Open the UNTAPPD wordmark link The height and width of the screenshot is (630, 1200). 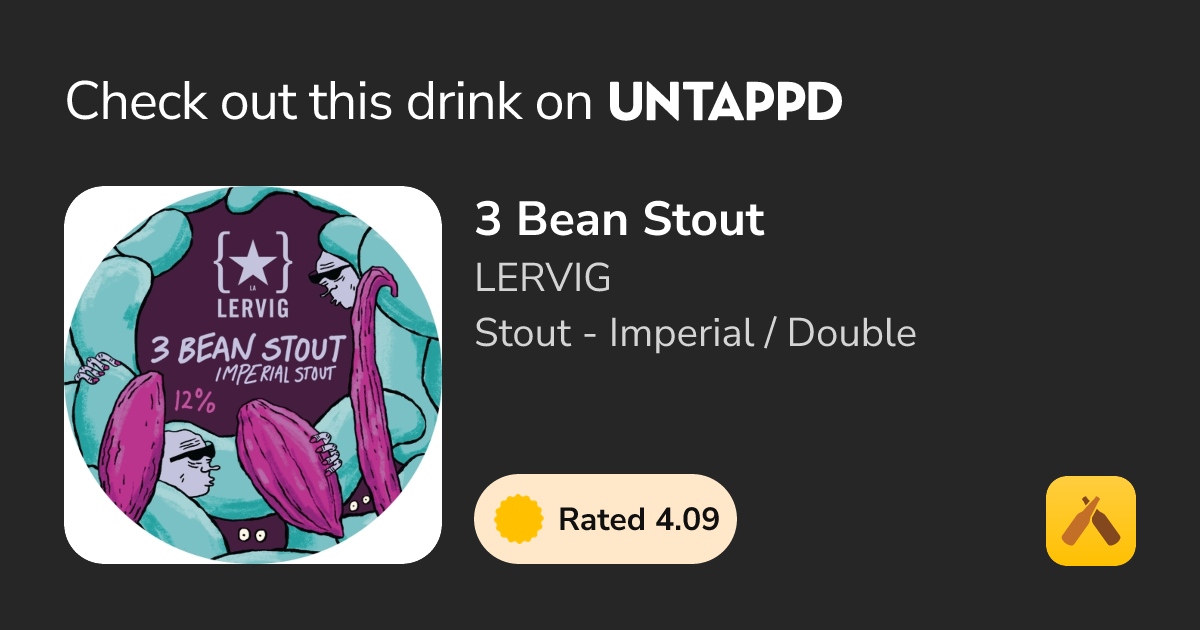point(725,101)
